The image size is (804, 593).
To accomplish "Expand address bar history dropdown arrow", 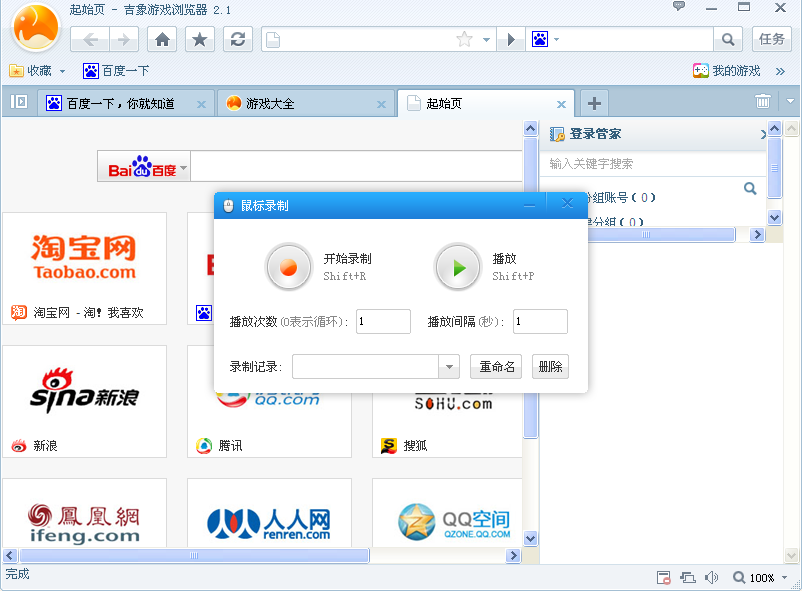I will pos(486,39).
